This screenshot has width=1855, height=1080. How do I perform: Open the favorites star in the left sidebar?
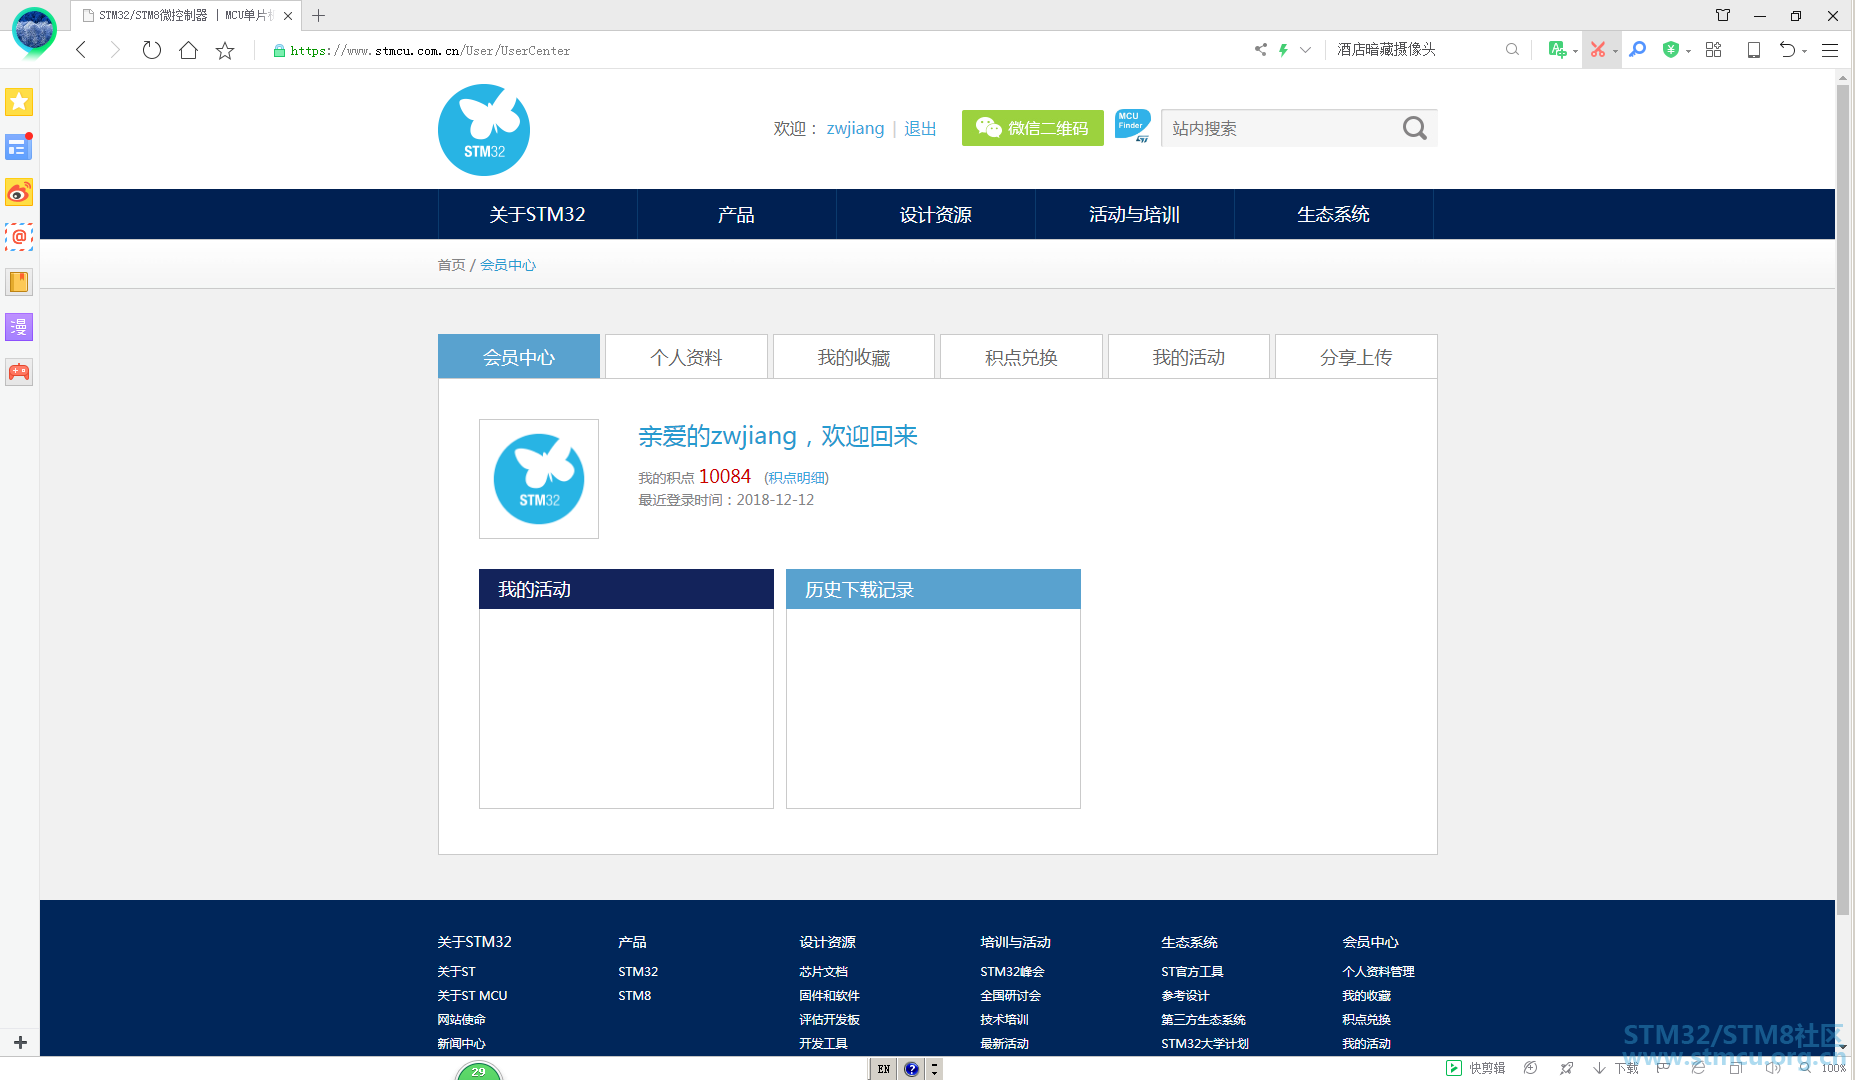[x=19, y=102]
